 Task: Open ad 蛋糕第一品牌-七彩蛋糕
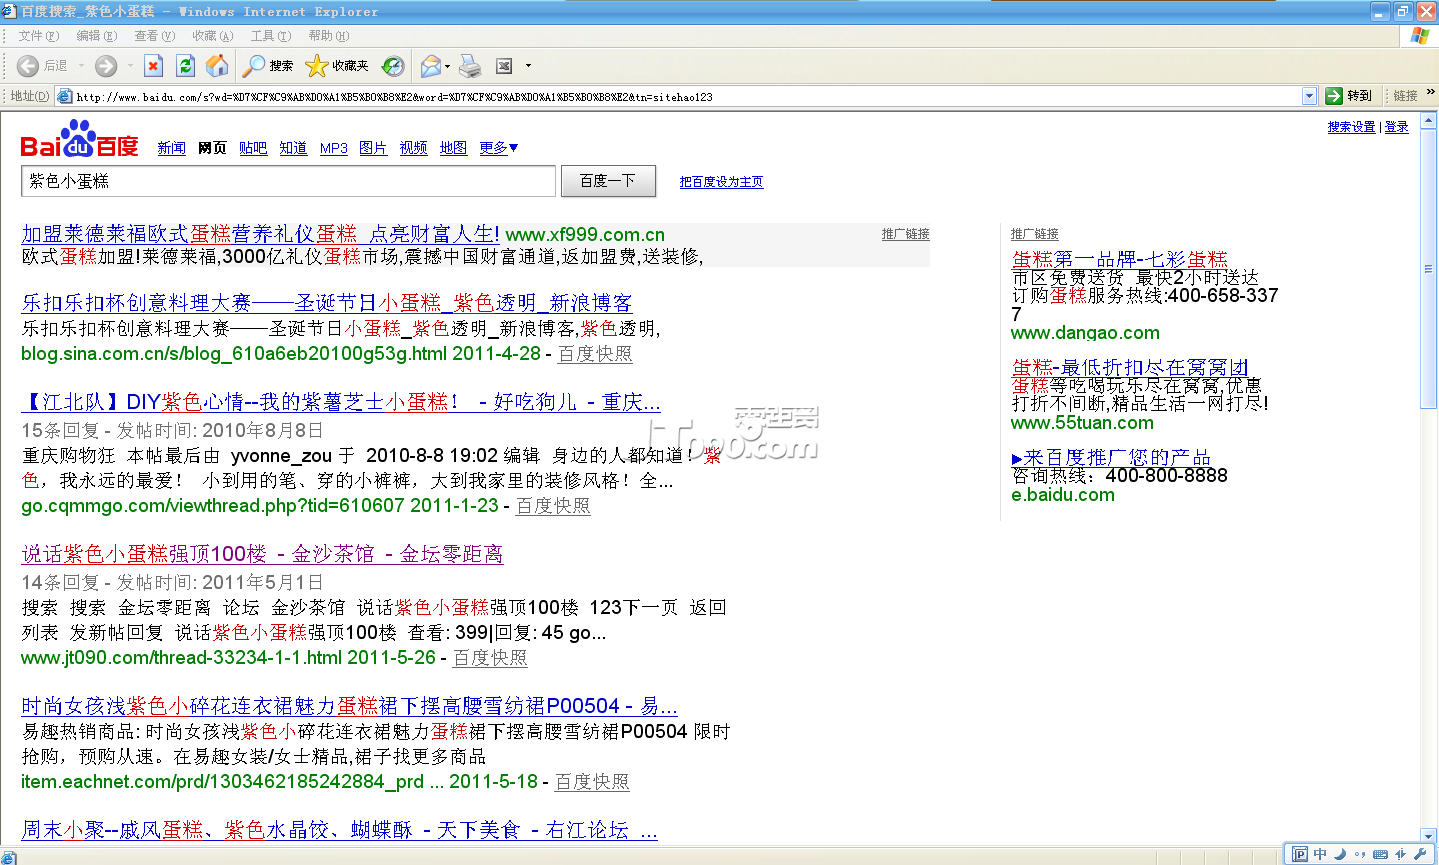(x=1119, y=260)
